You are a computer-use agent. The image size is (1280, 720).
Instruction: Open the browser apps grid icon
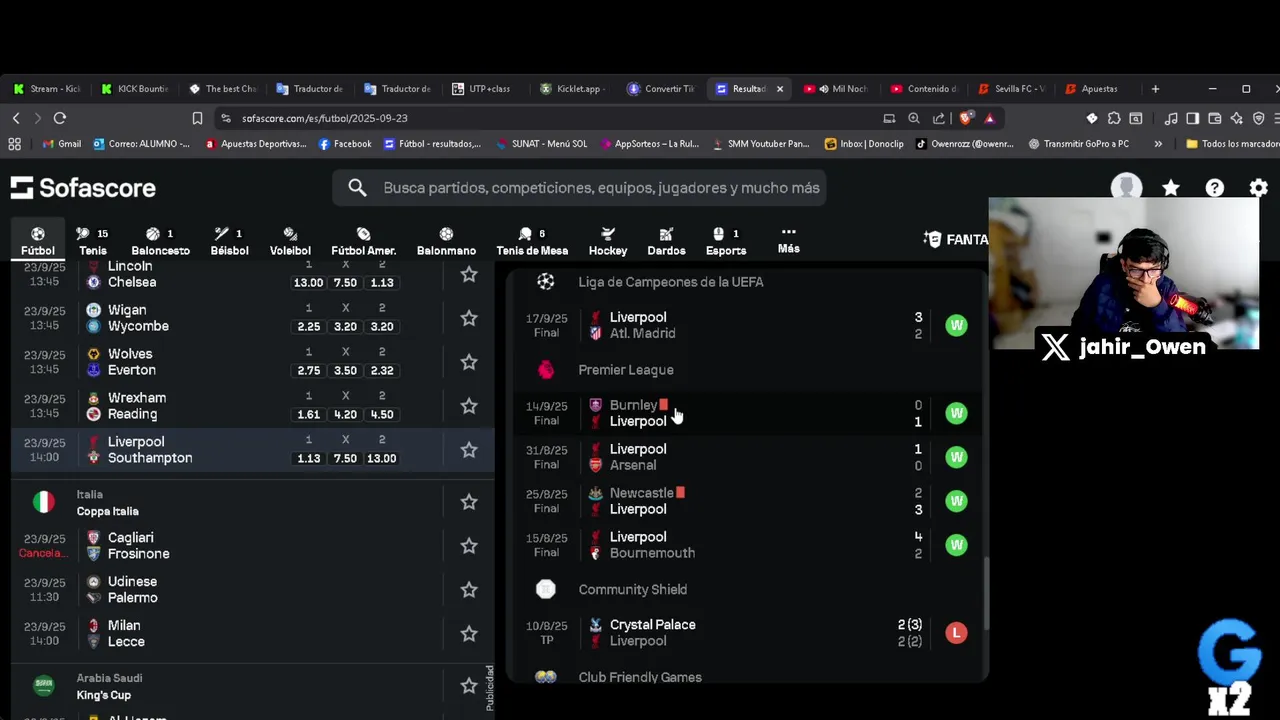point(14,144)
